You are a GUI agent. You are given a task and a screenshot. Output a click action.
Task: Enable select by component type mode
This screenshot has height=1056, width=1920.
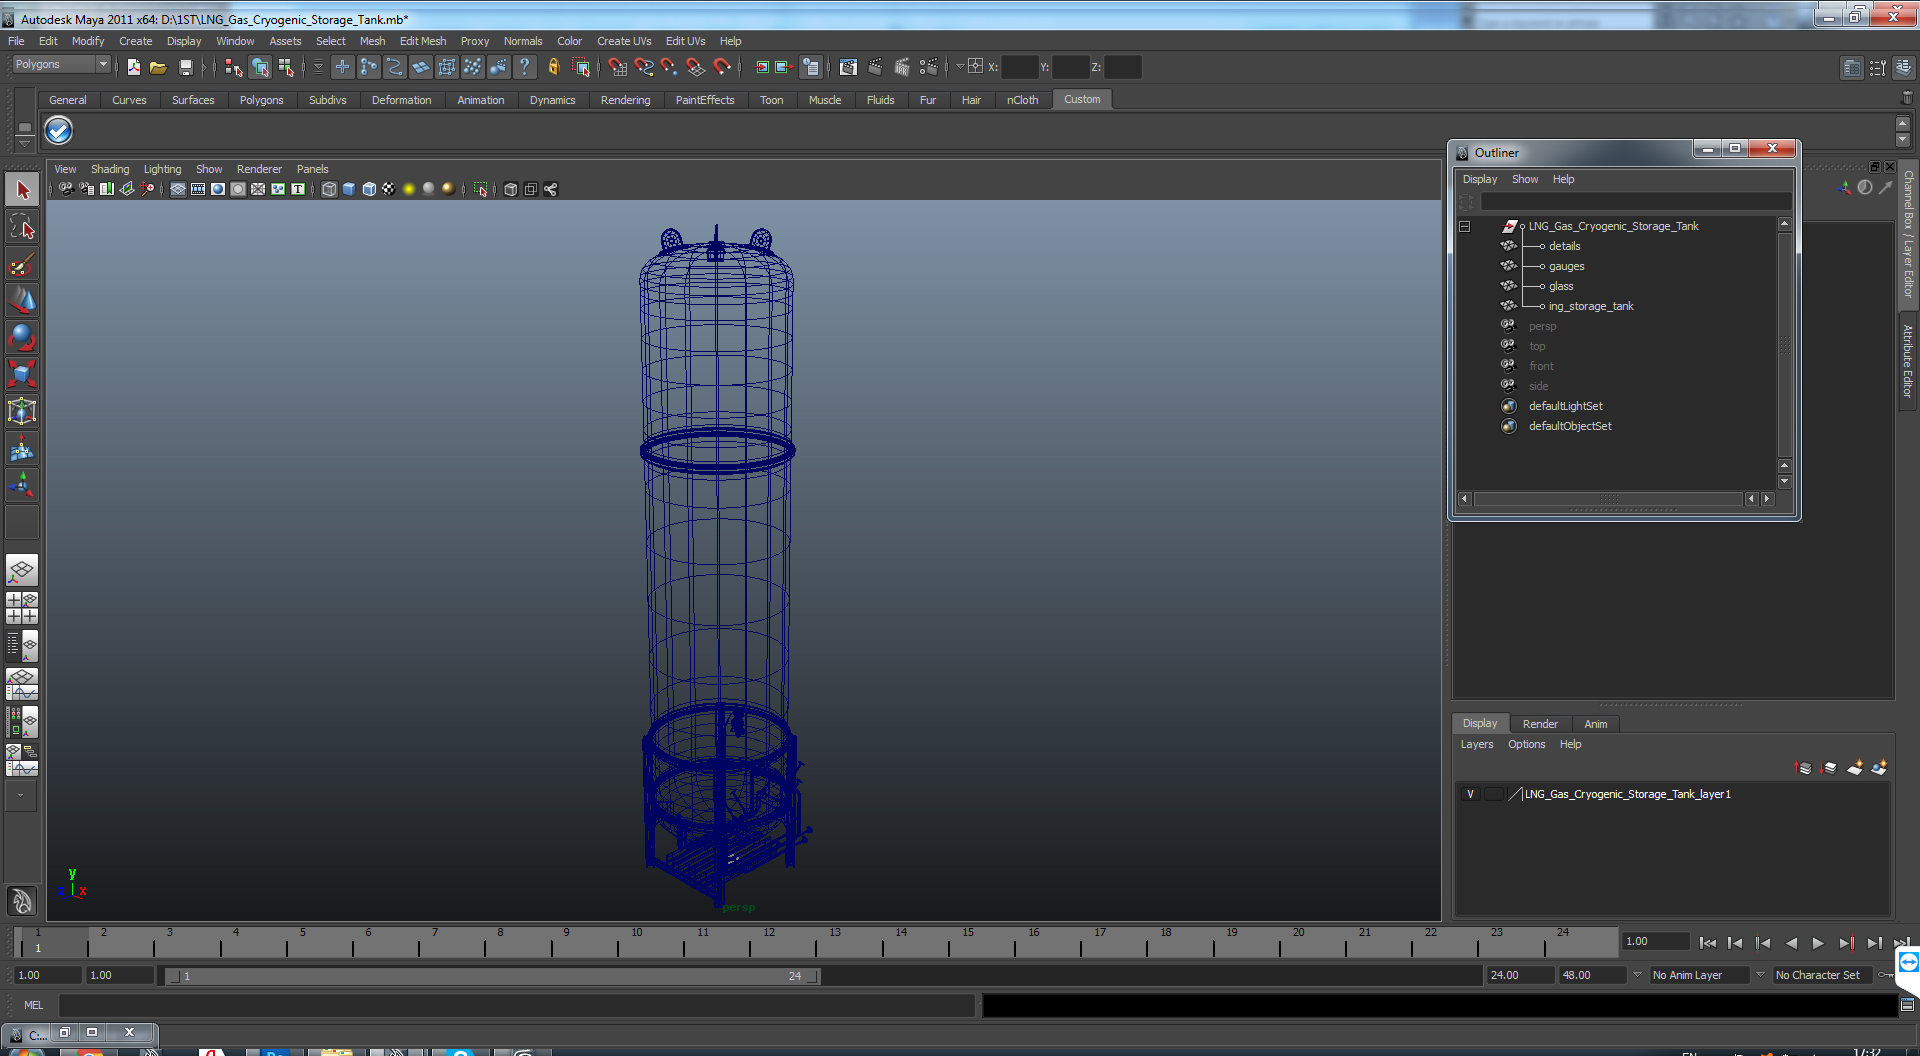point(286,67)
